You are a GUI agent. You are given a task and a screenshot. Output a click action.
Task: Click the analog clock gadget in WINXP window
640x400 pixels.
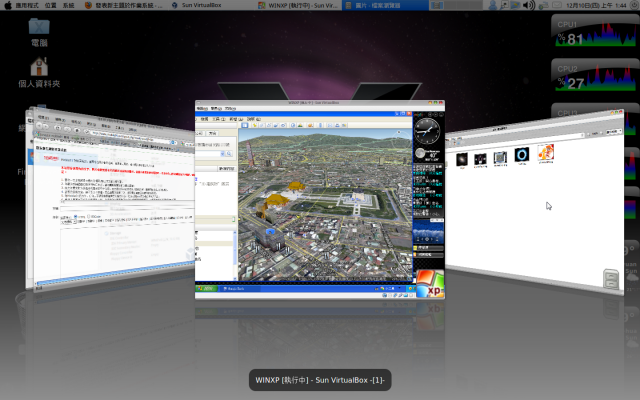[x=427, y=131]
